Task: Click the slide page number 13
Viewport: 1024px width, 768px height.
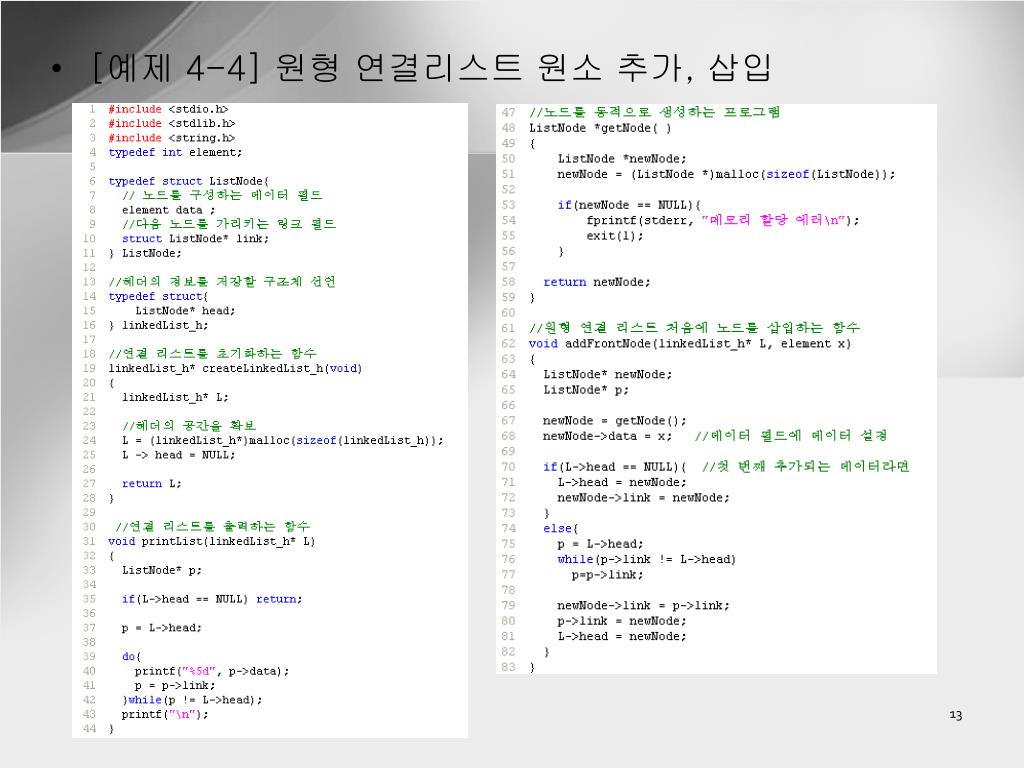Action: point(955,715)
